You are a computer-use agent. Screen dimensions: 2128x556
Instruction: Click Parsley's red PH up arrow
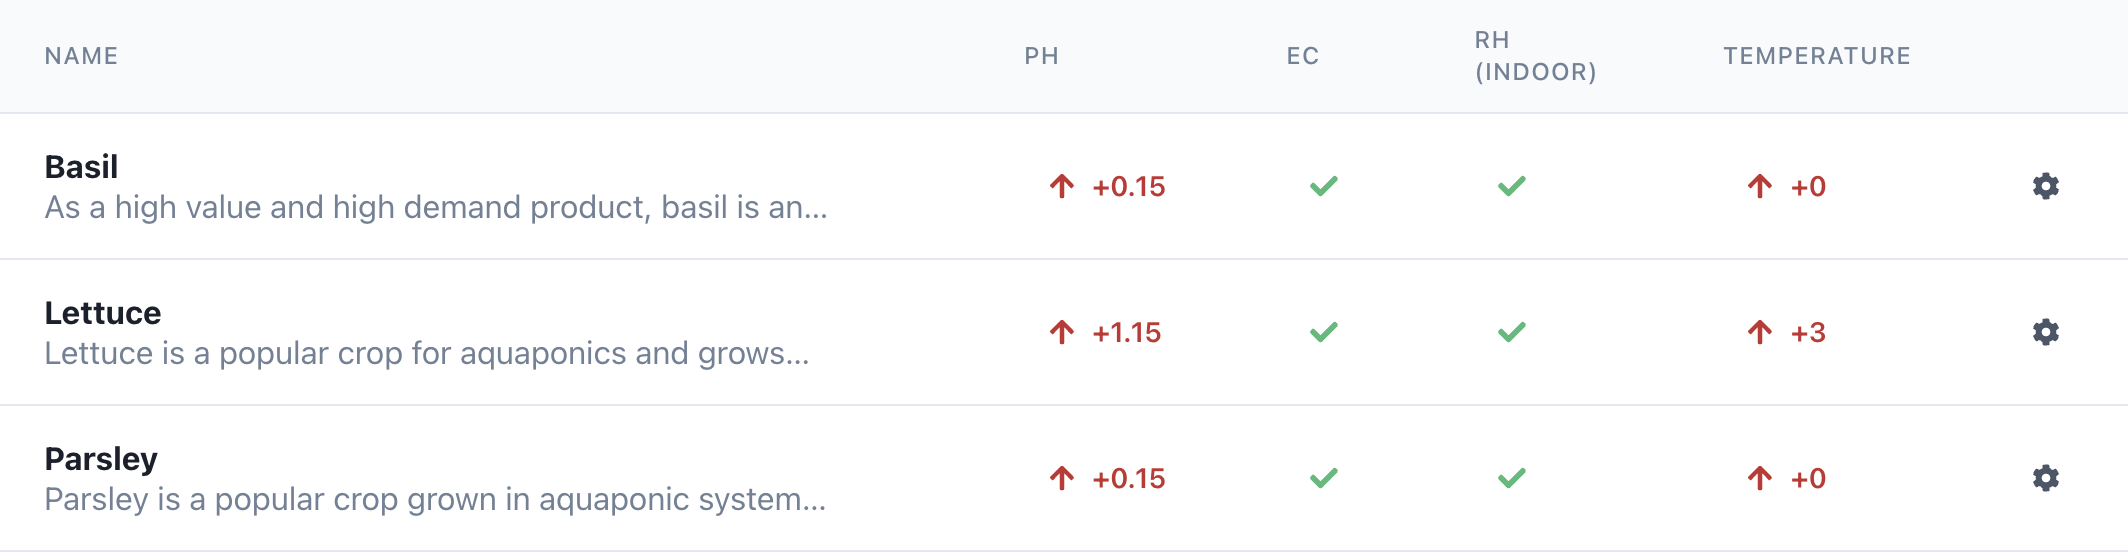pos(1062,478)
